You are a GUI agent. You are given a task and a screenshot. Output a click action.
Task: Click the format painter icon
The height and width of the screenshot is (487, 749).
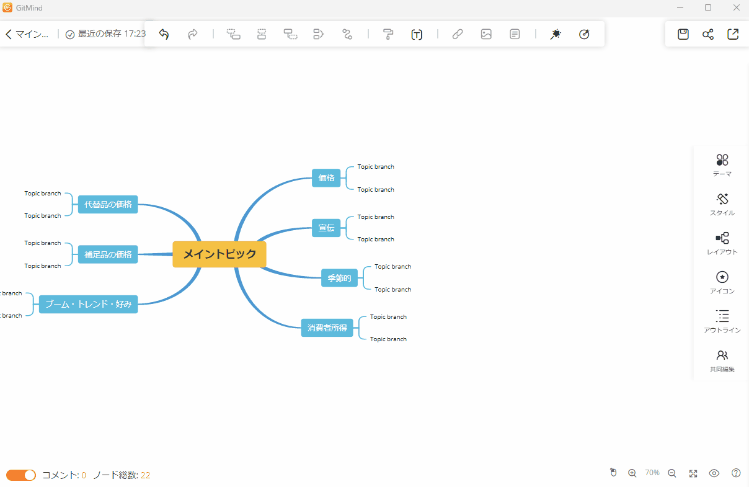388,34
